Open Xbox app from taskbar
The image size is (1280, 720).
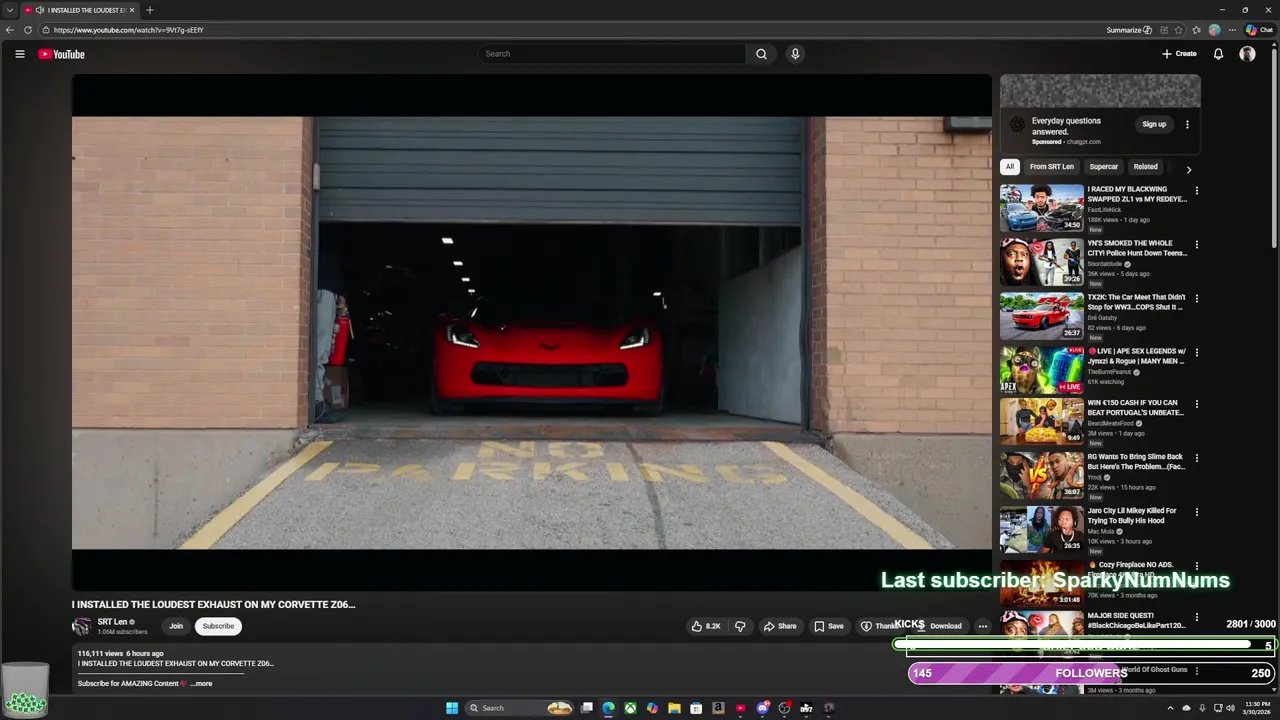630,708
